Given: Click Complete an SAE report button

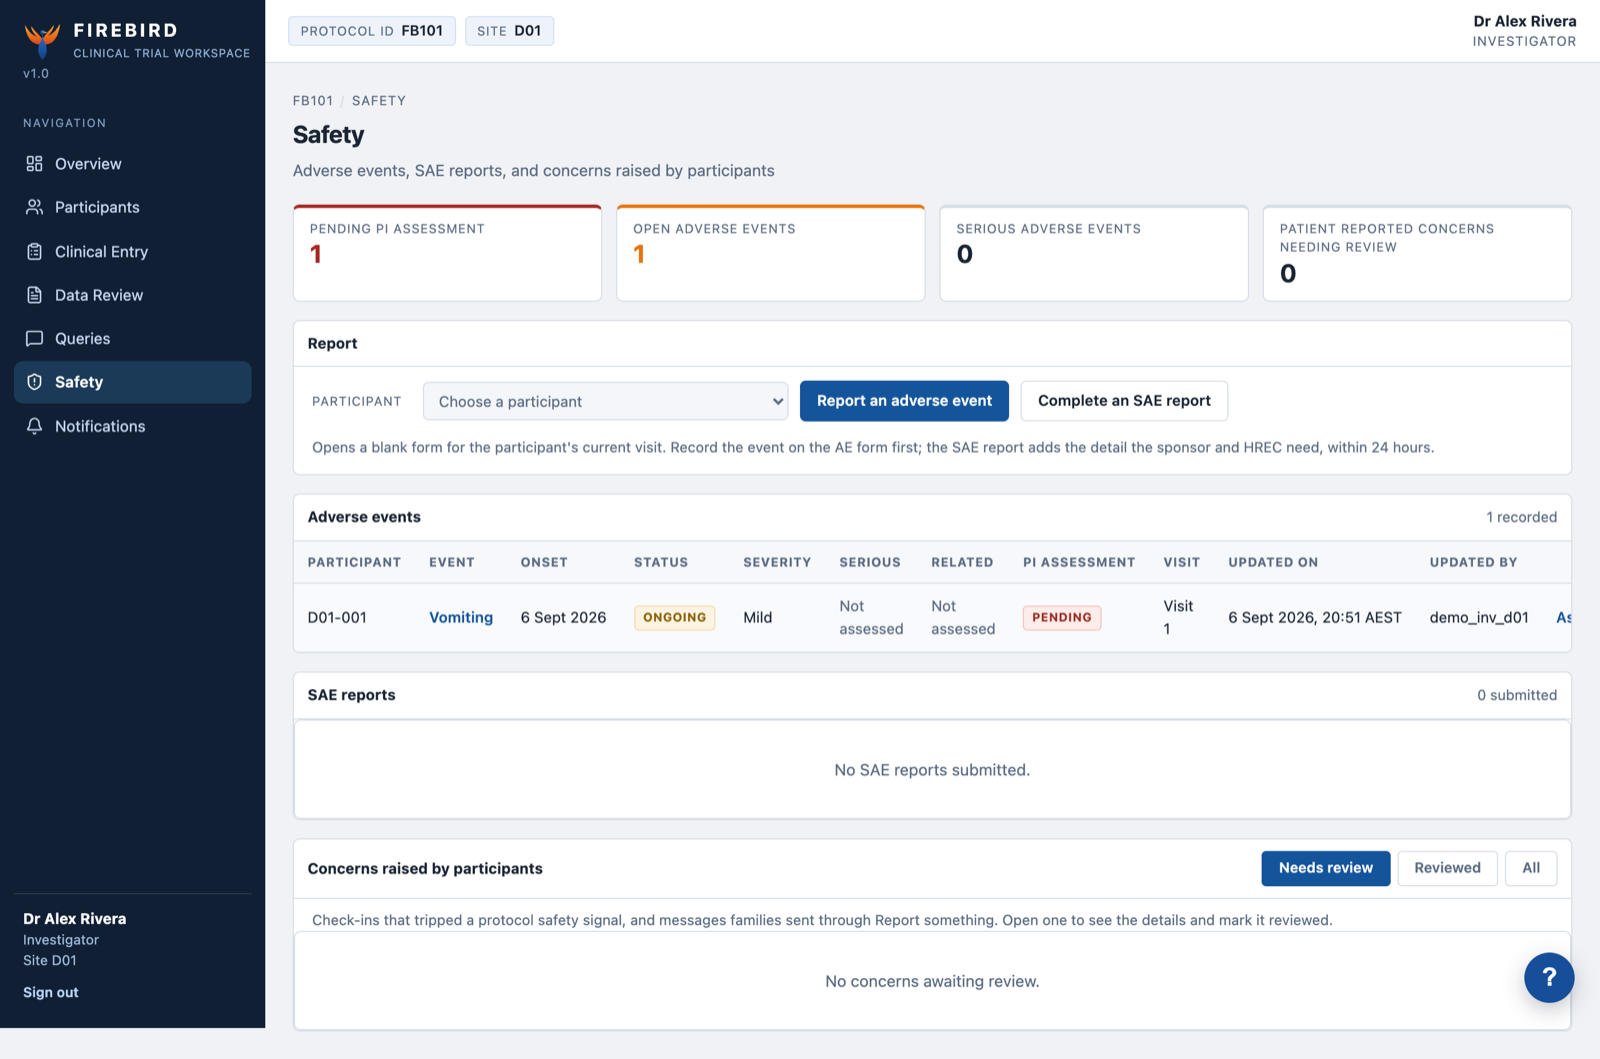Looking at the screenshot, I should point(1124,401).
